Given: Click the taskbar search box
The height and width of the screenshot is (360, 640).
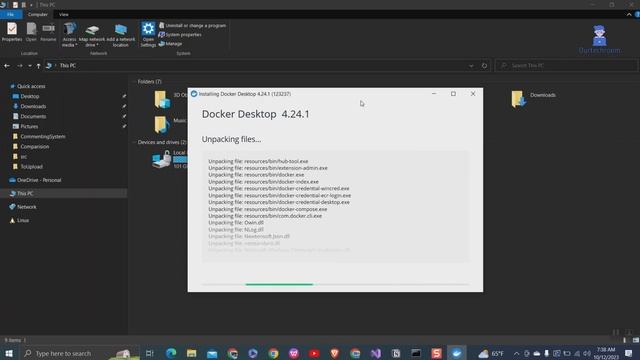Looking at the screenshot, I should coord(79,353).
